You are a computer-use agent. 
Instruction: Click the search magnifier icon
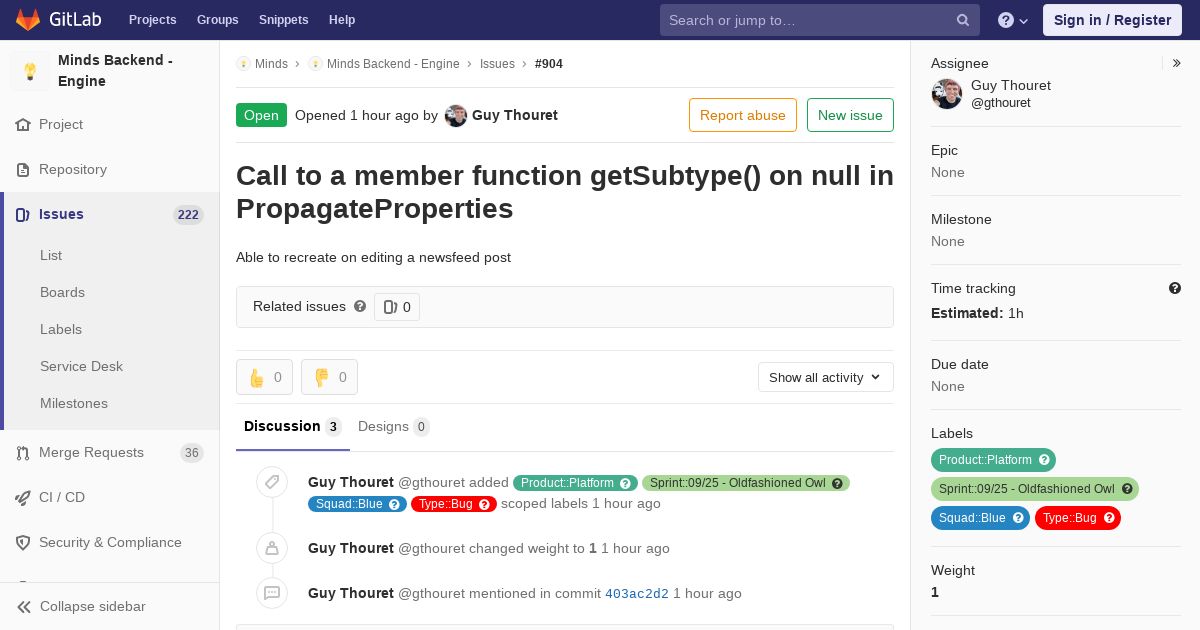point(963,20)
